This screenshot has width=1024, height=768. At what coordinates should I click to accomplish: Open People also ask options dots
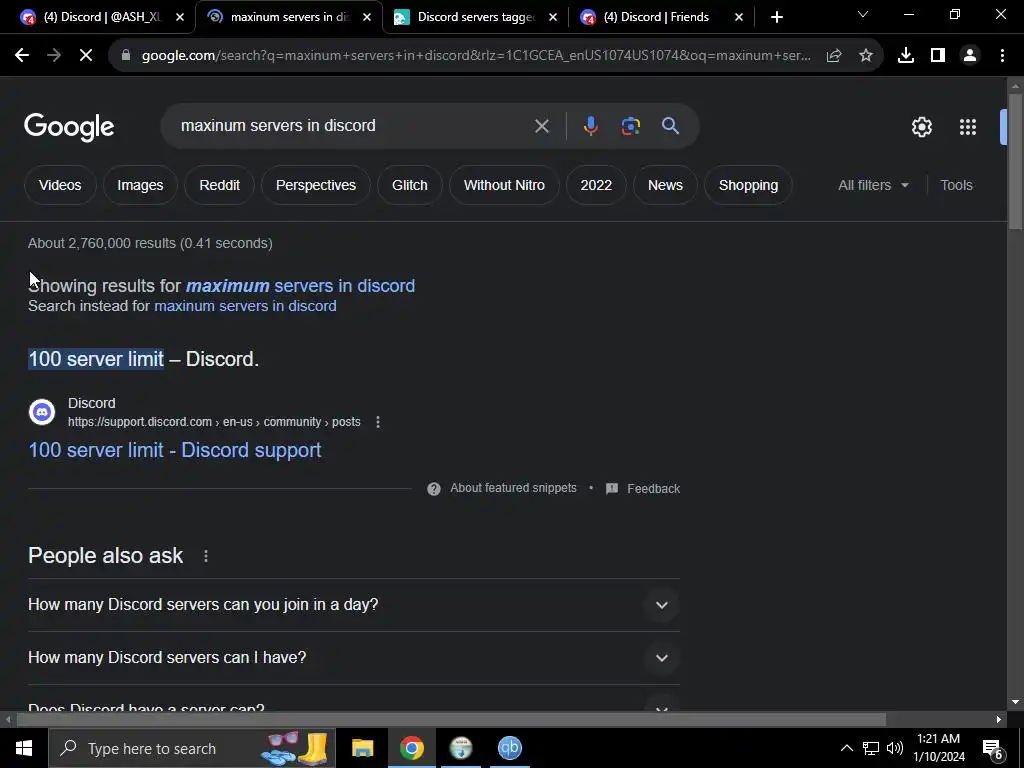click(x=206, y=556)
